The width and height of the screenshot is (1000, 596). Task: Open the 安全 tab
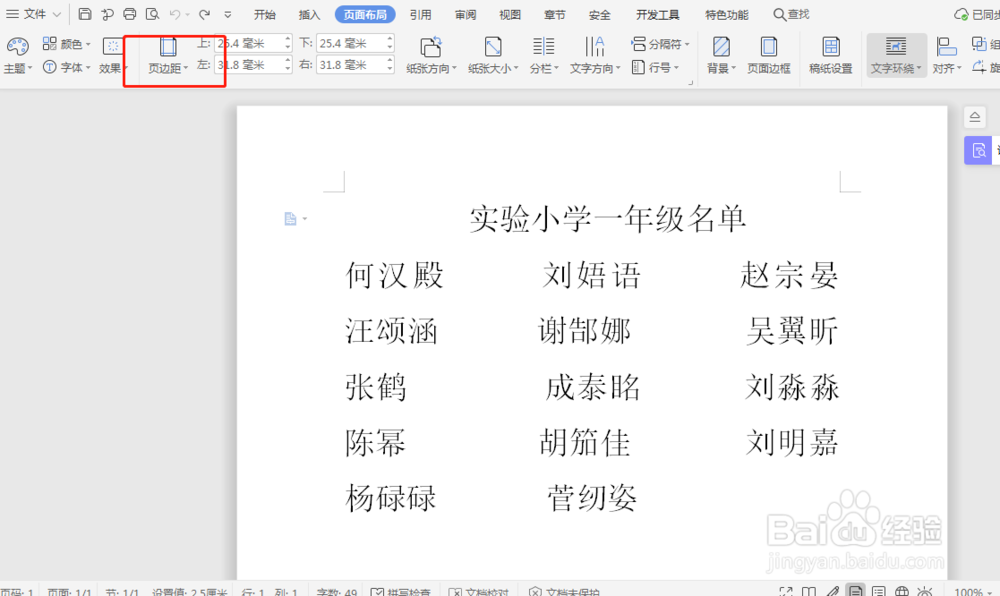coord(599,15)
